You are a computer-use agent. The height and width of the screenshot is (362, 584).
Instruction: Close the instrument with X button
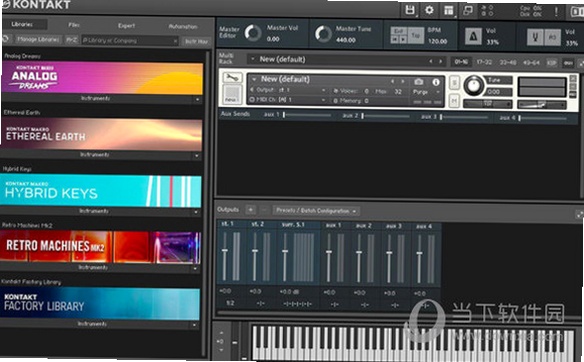coord(573,78)
